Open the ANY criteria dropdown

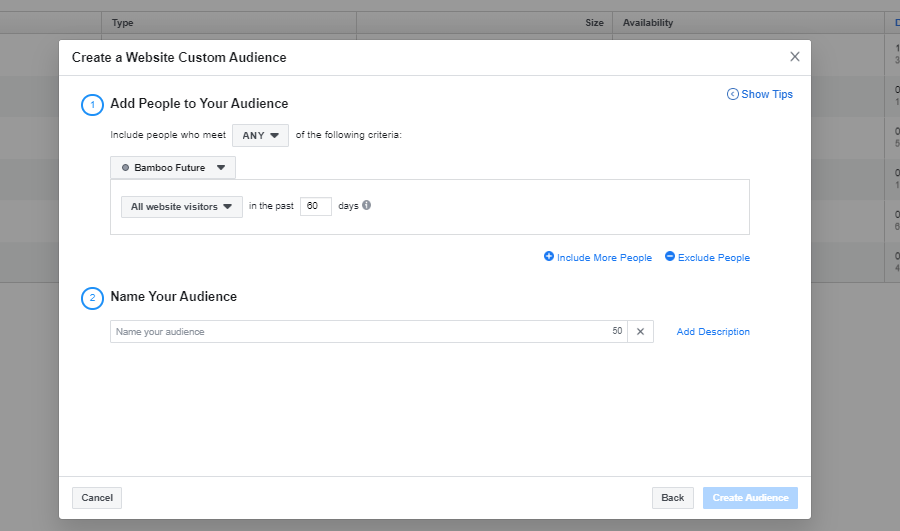(260, 135)
